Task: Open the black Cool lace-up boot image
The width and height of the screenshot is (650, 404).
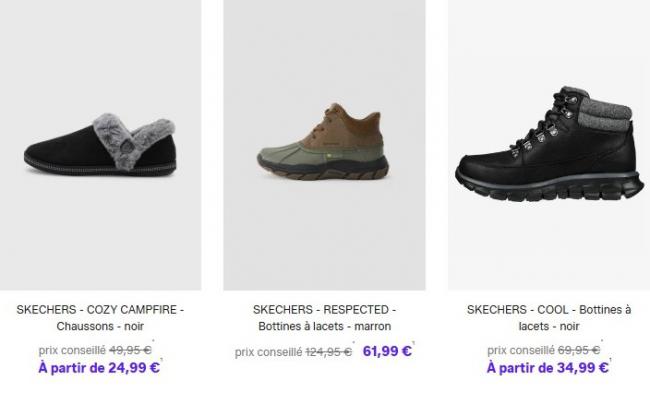Action: [x=549, y=145]
